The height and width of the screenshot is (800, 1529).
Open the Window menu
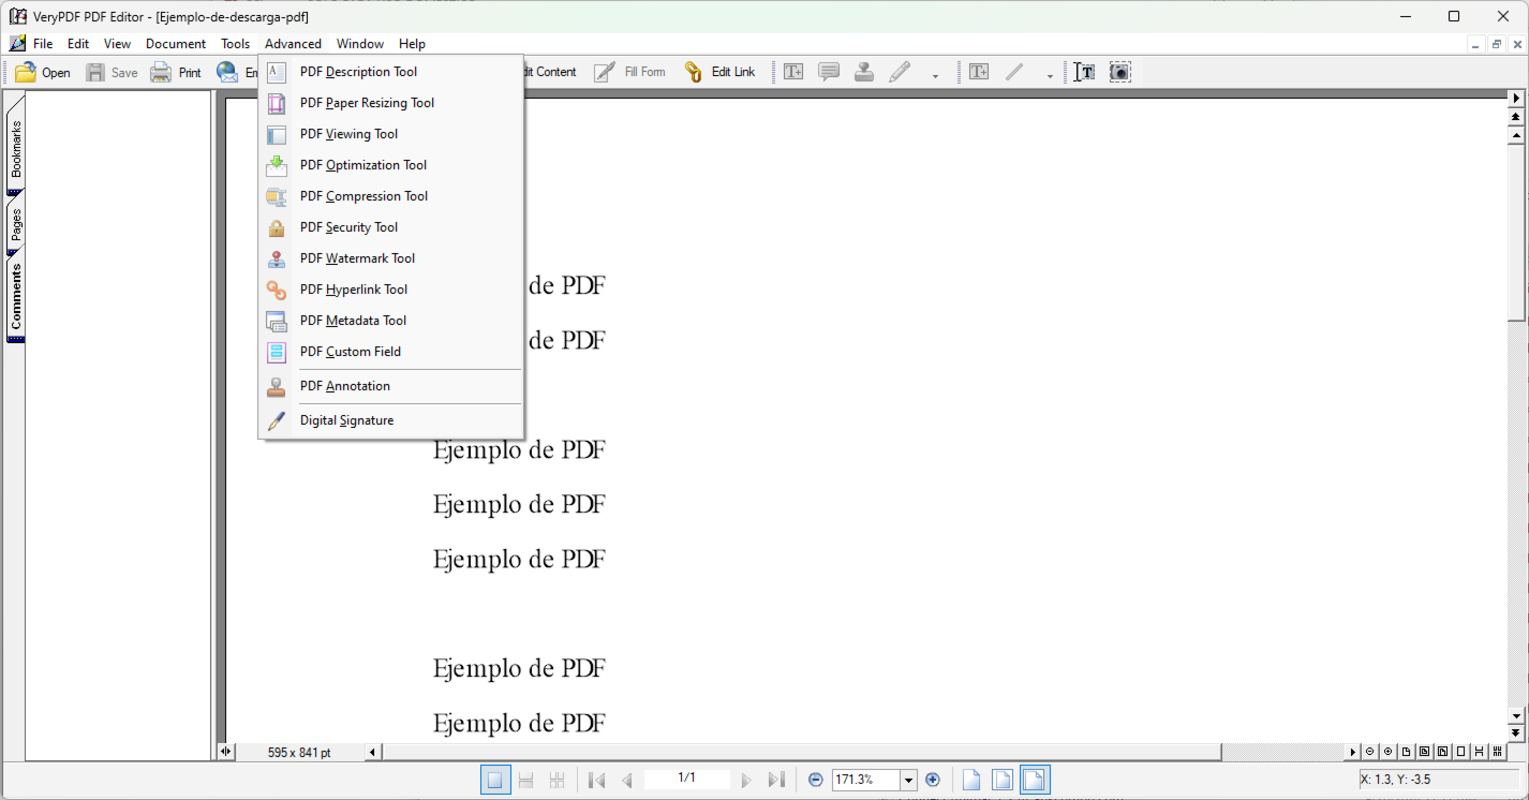(x=360, y=44)
